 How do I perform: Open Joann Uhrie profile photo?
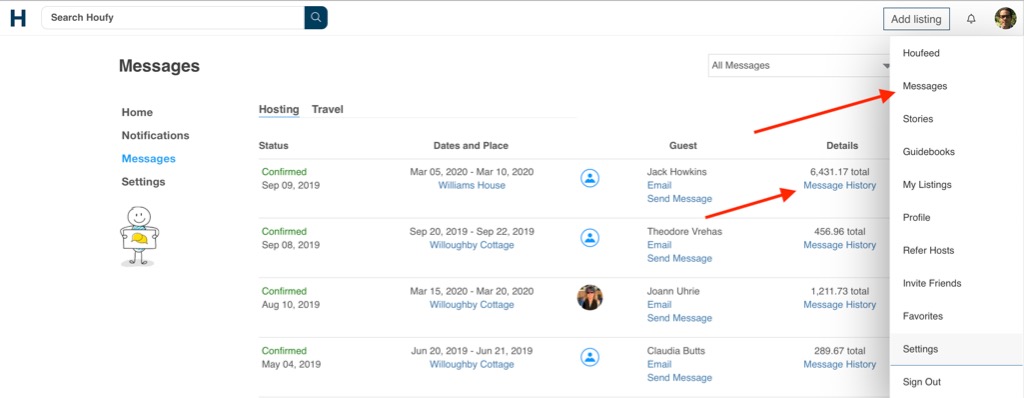590,297
